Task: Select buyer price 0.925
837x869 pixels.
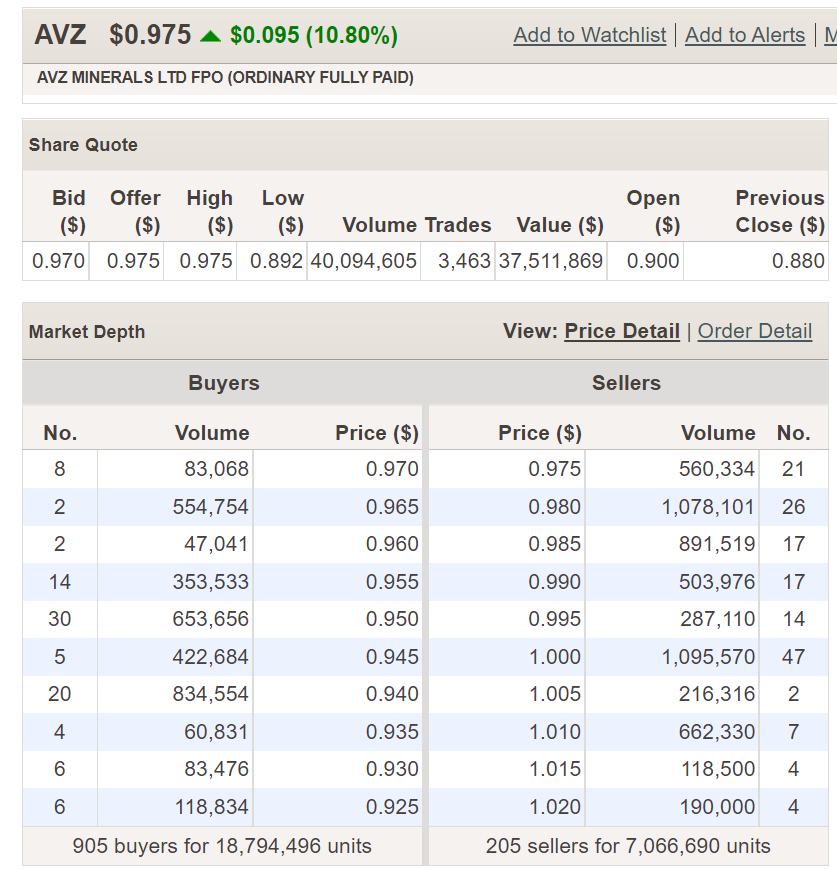Action: click(x=392, y=807)
